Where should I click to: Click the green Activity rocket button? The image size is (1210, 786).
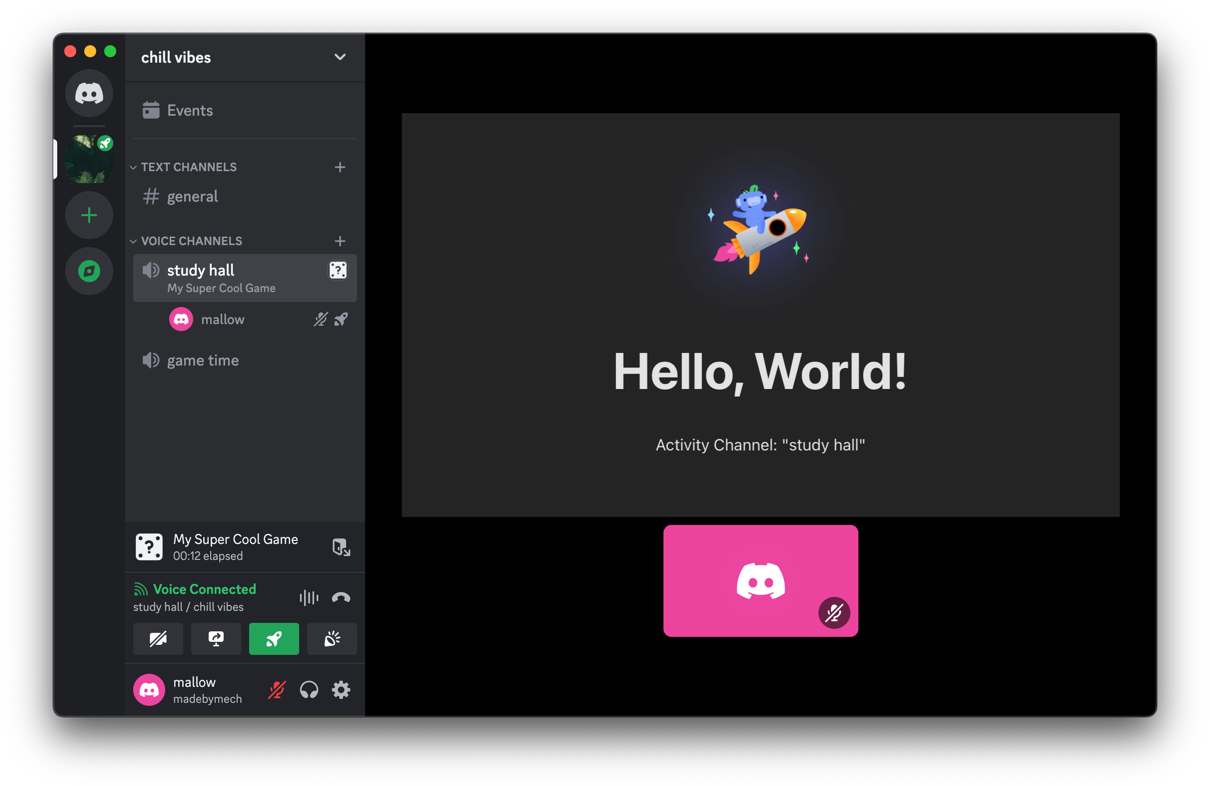coord(274,638)
